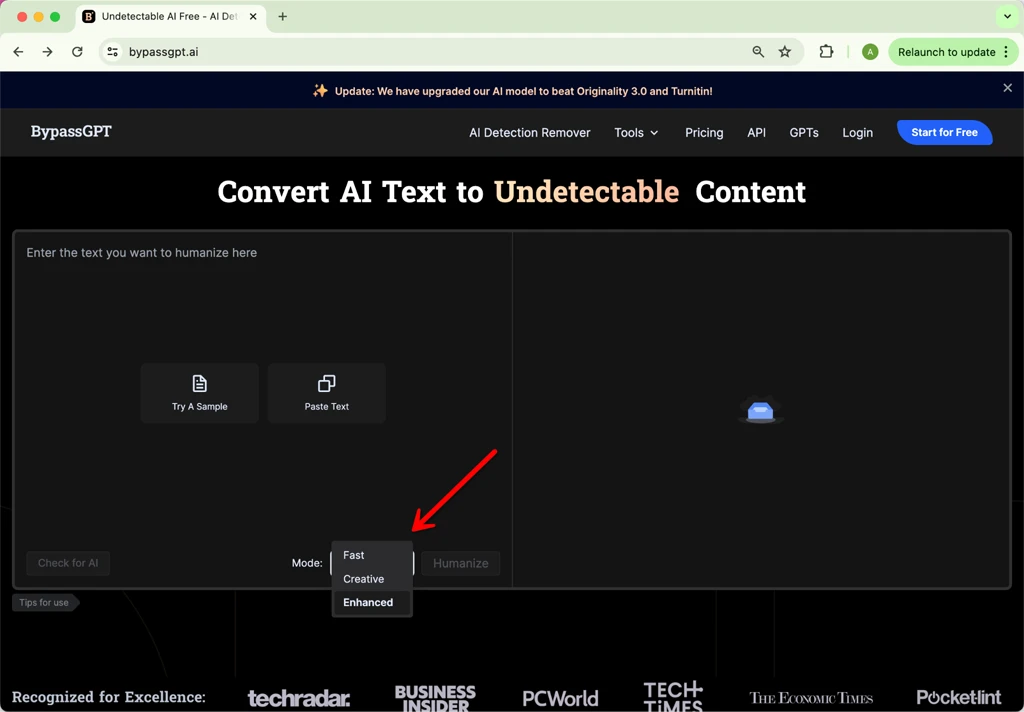This screenshot has height=712, width=1024.
Task: Click the empty output box icon
Action: pyautogui.click(x=760, y=411)
